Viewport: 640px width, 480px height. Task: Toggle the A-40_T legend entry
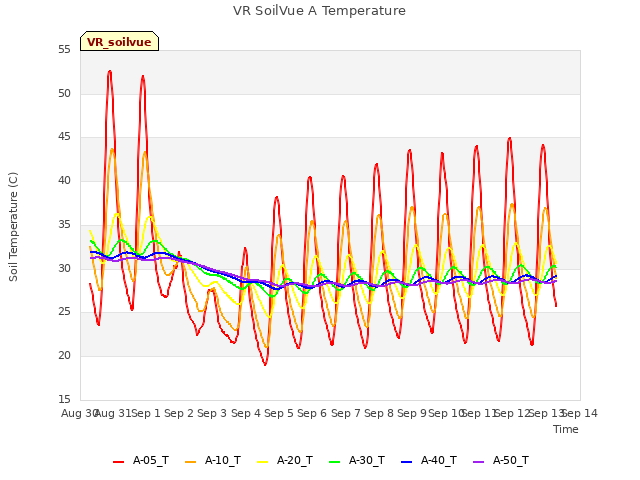click(429, 461)
